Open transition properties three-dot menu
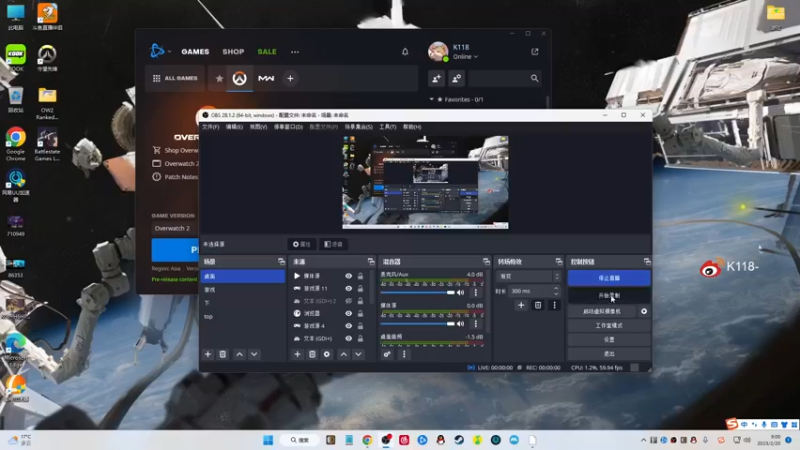The image size is (800, 450). (555, 305)
